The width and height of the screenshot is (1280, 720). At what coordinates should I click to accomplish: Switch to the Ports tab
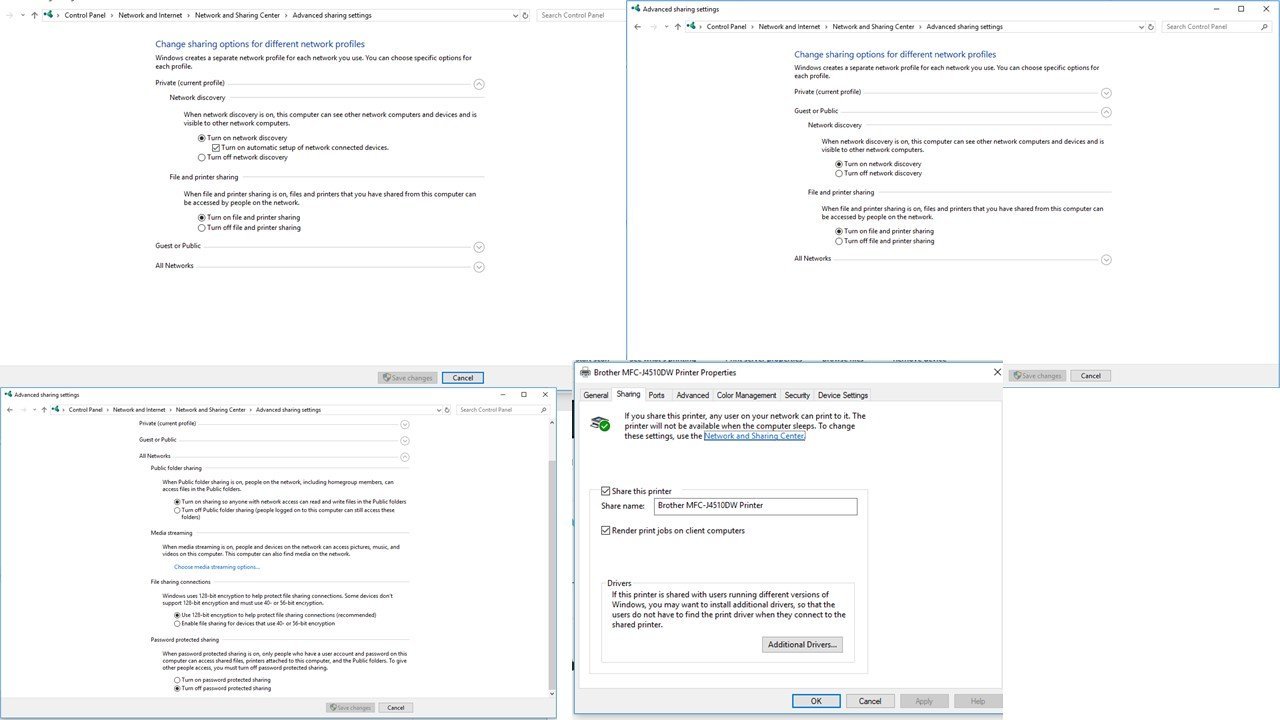click(656, 395)
